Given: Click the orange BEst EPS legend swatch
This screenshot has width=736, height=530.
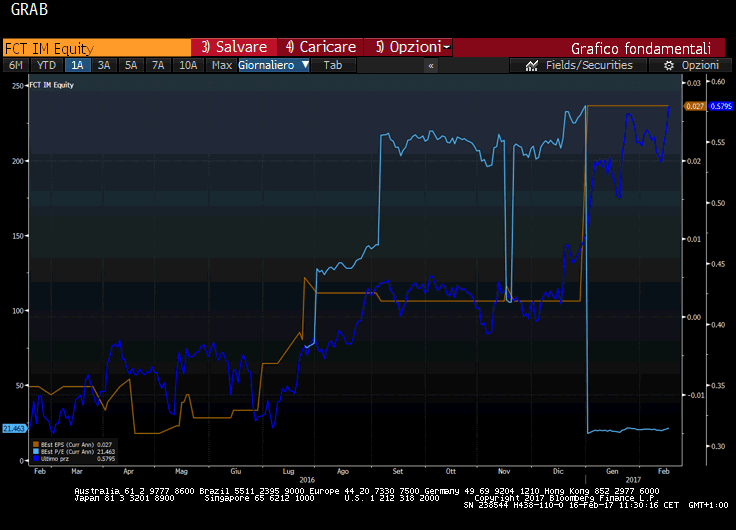Looking at the screenshot, I should [36, 443].
